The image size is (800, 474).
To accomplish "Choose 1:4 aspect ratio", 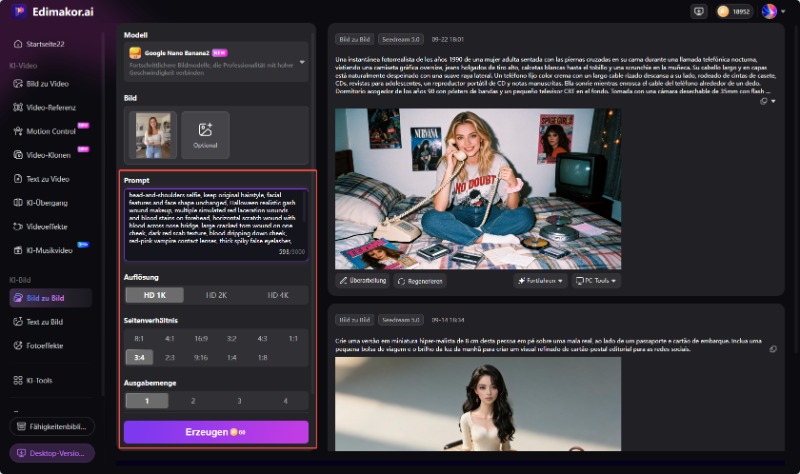I will [x=232, y=357].
